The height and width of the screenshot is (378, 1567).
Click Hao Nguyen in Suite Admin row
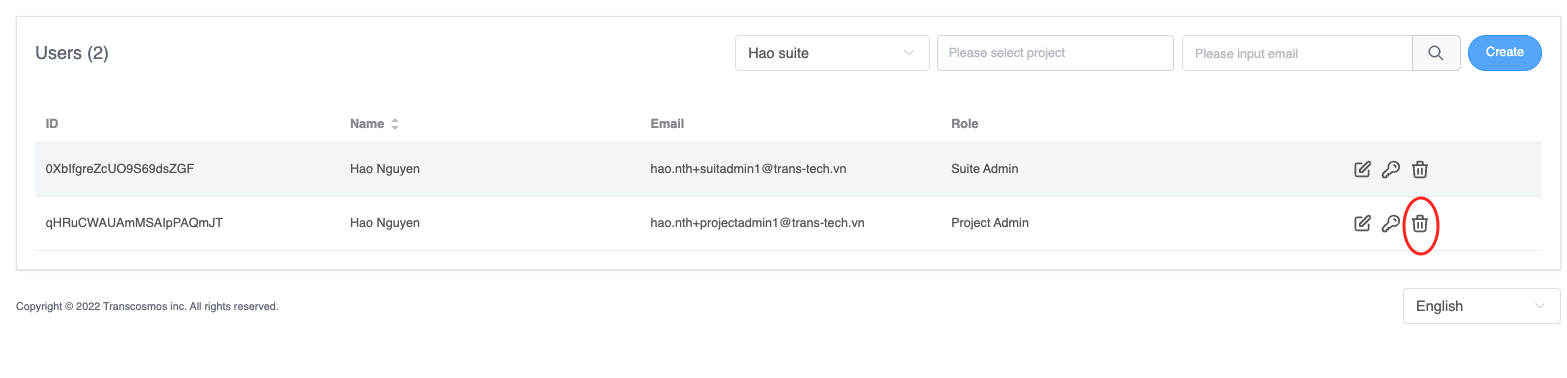coord(385,169)
